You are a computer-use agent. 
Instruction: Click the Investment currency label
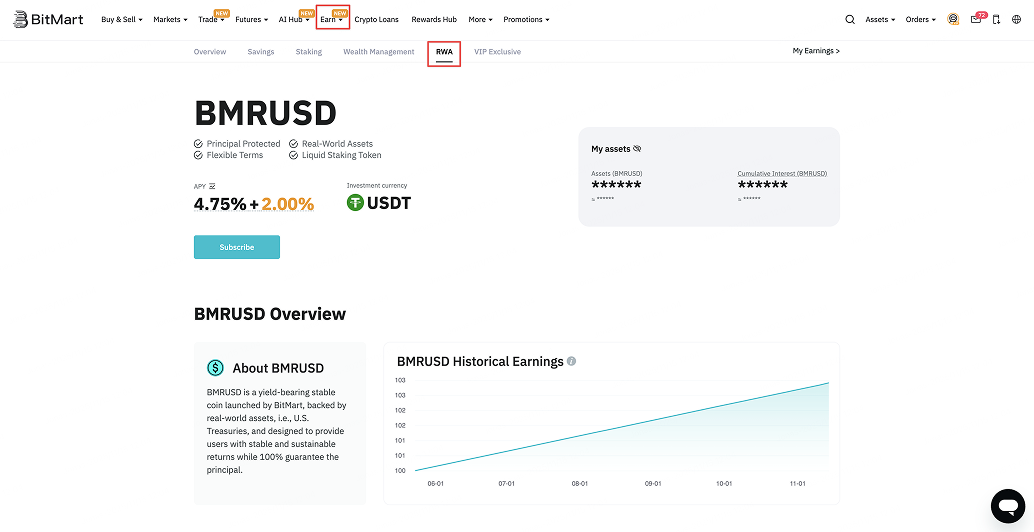click(377, 186)
